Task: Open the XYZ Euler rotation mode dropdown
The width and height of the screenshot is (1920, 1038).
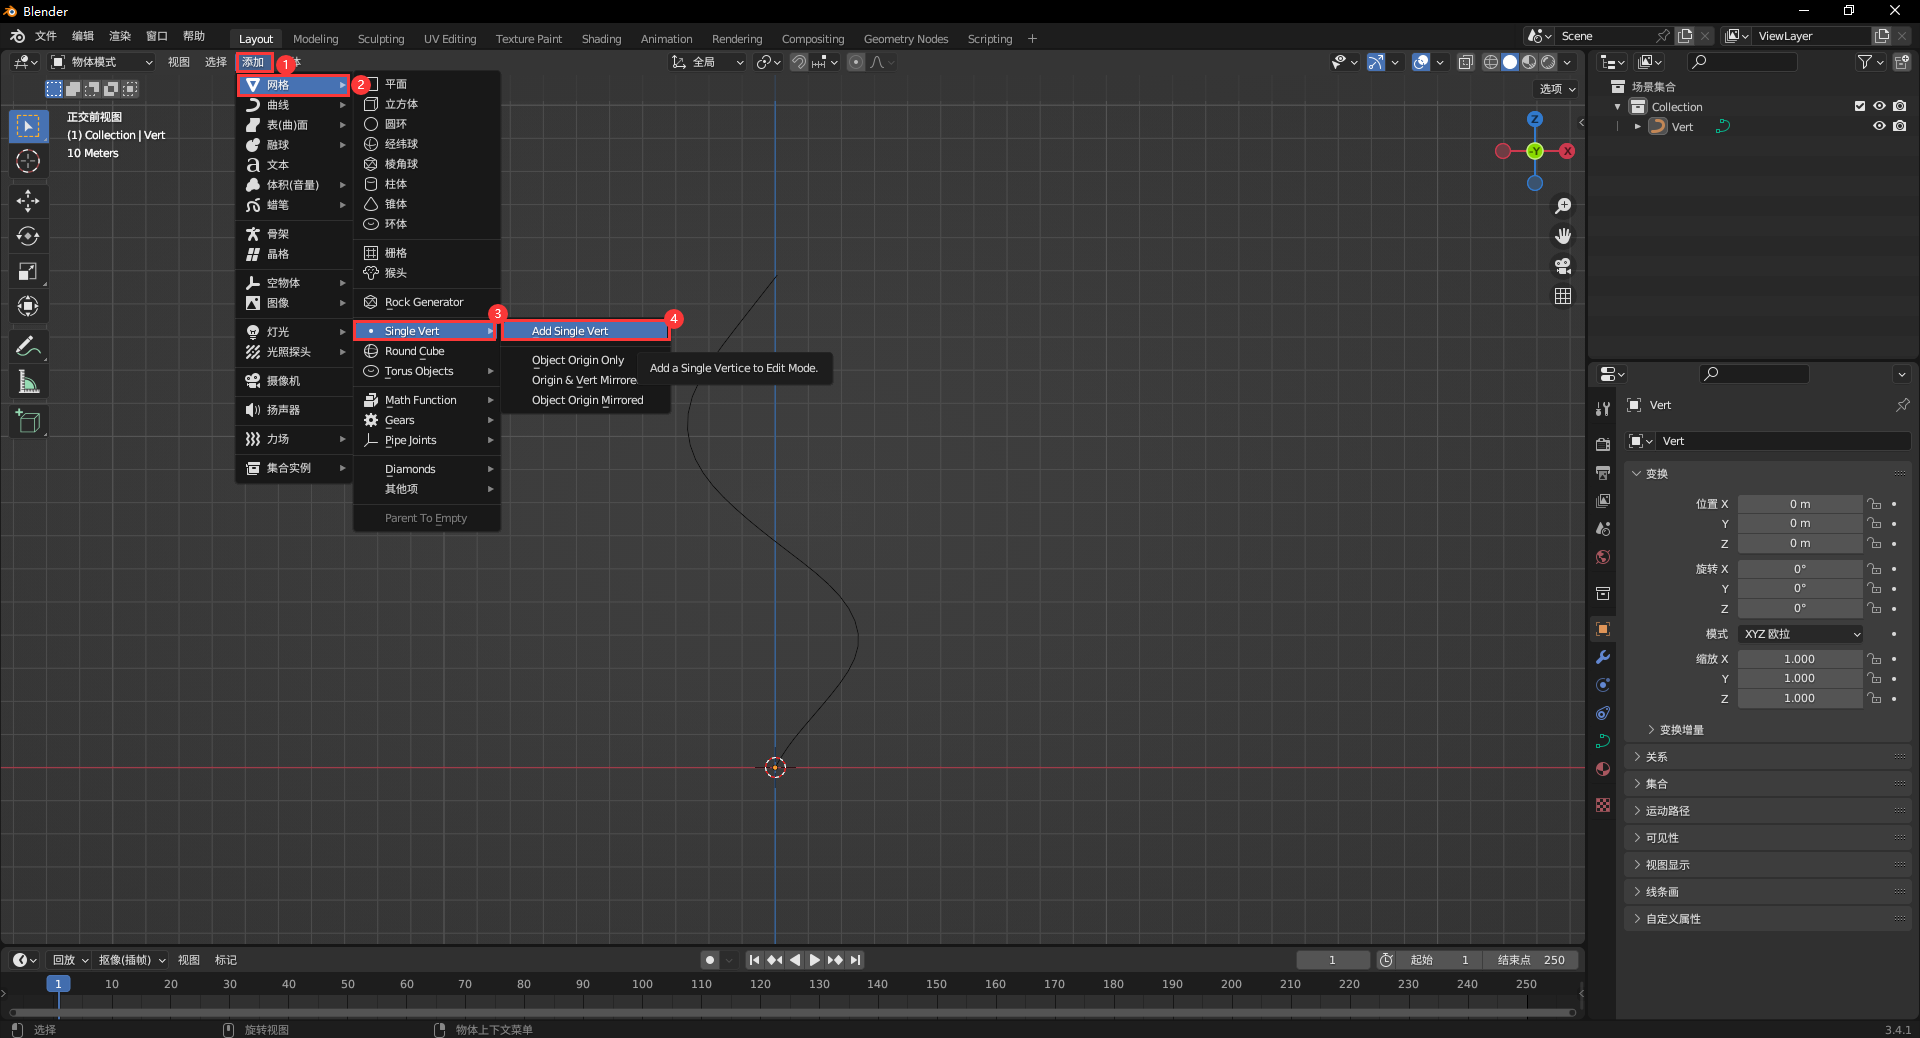Action: 1800,634
